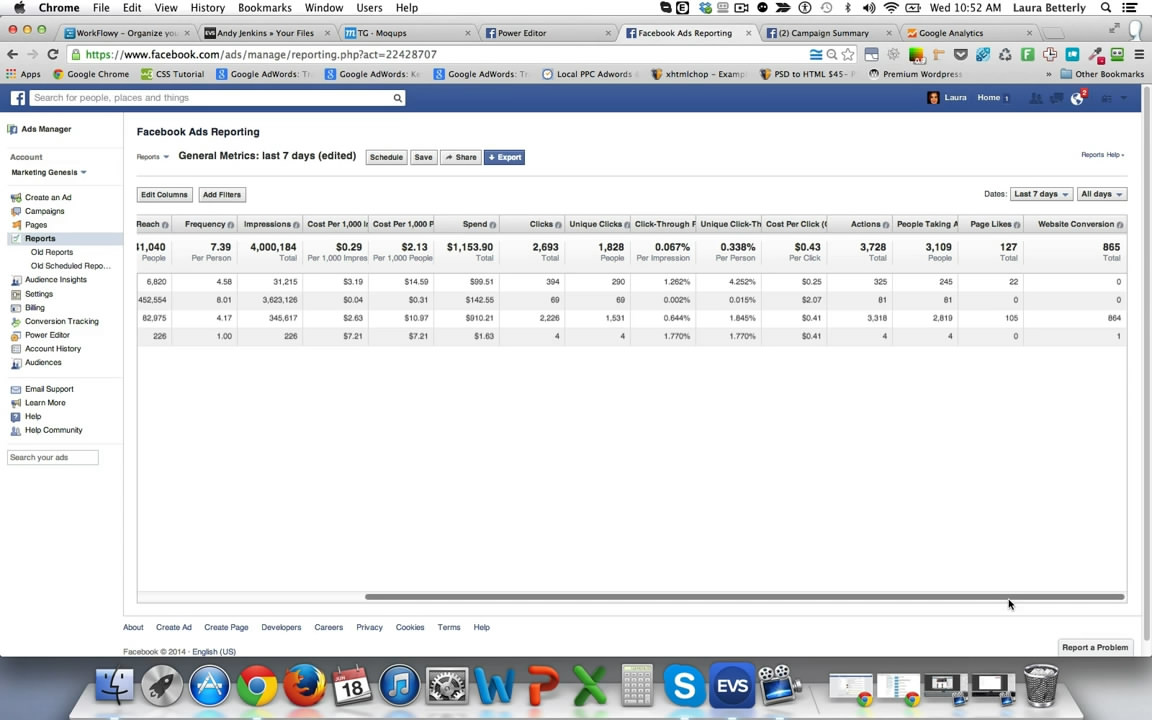Click the Conversion Tracking icon
1152x720 pixels.
15,322
